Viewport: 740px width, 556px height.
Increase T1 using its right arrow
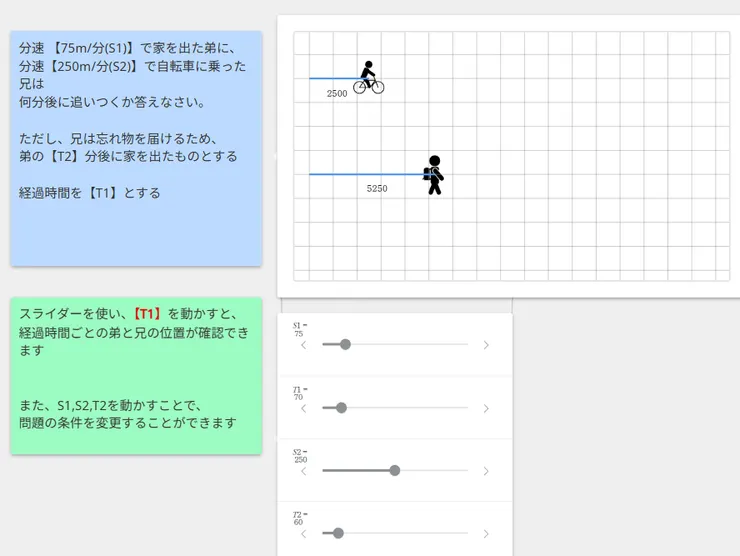pyautogui.click(x=486, y=408)
